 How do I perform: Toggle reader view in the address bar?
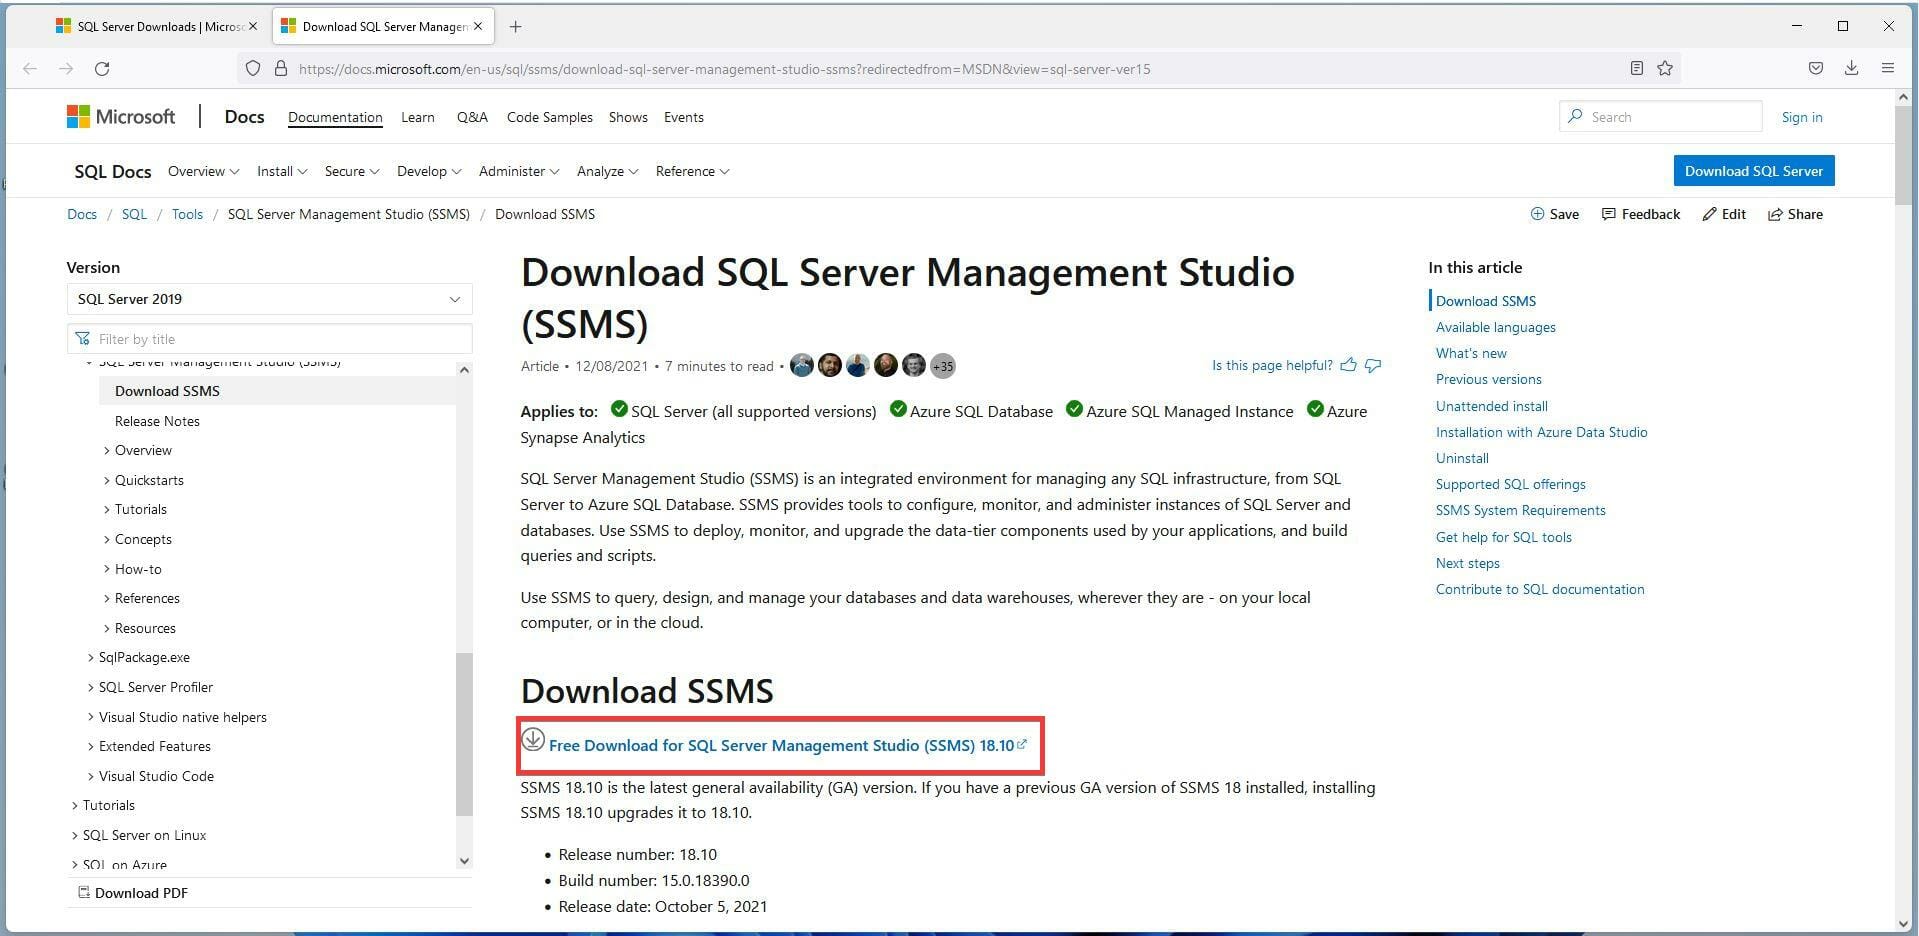(x=1637, y=68)
